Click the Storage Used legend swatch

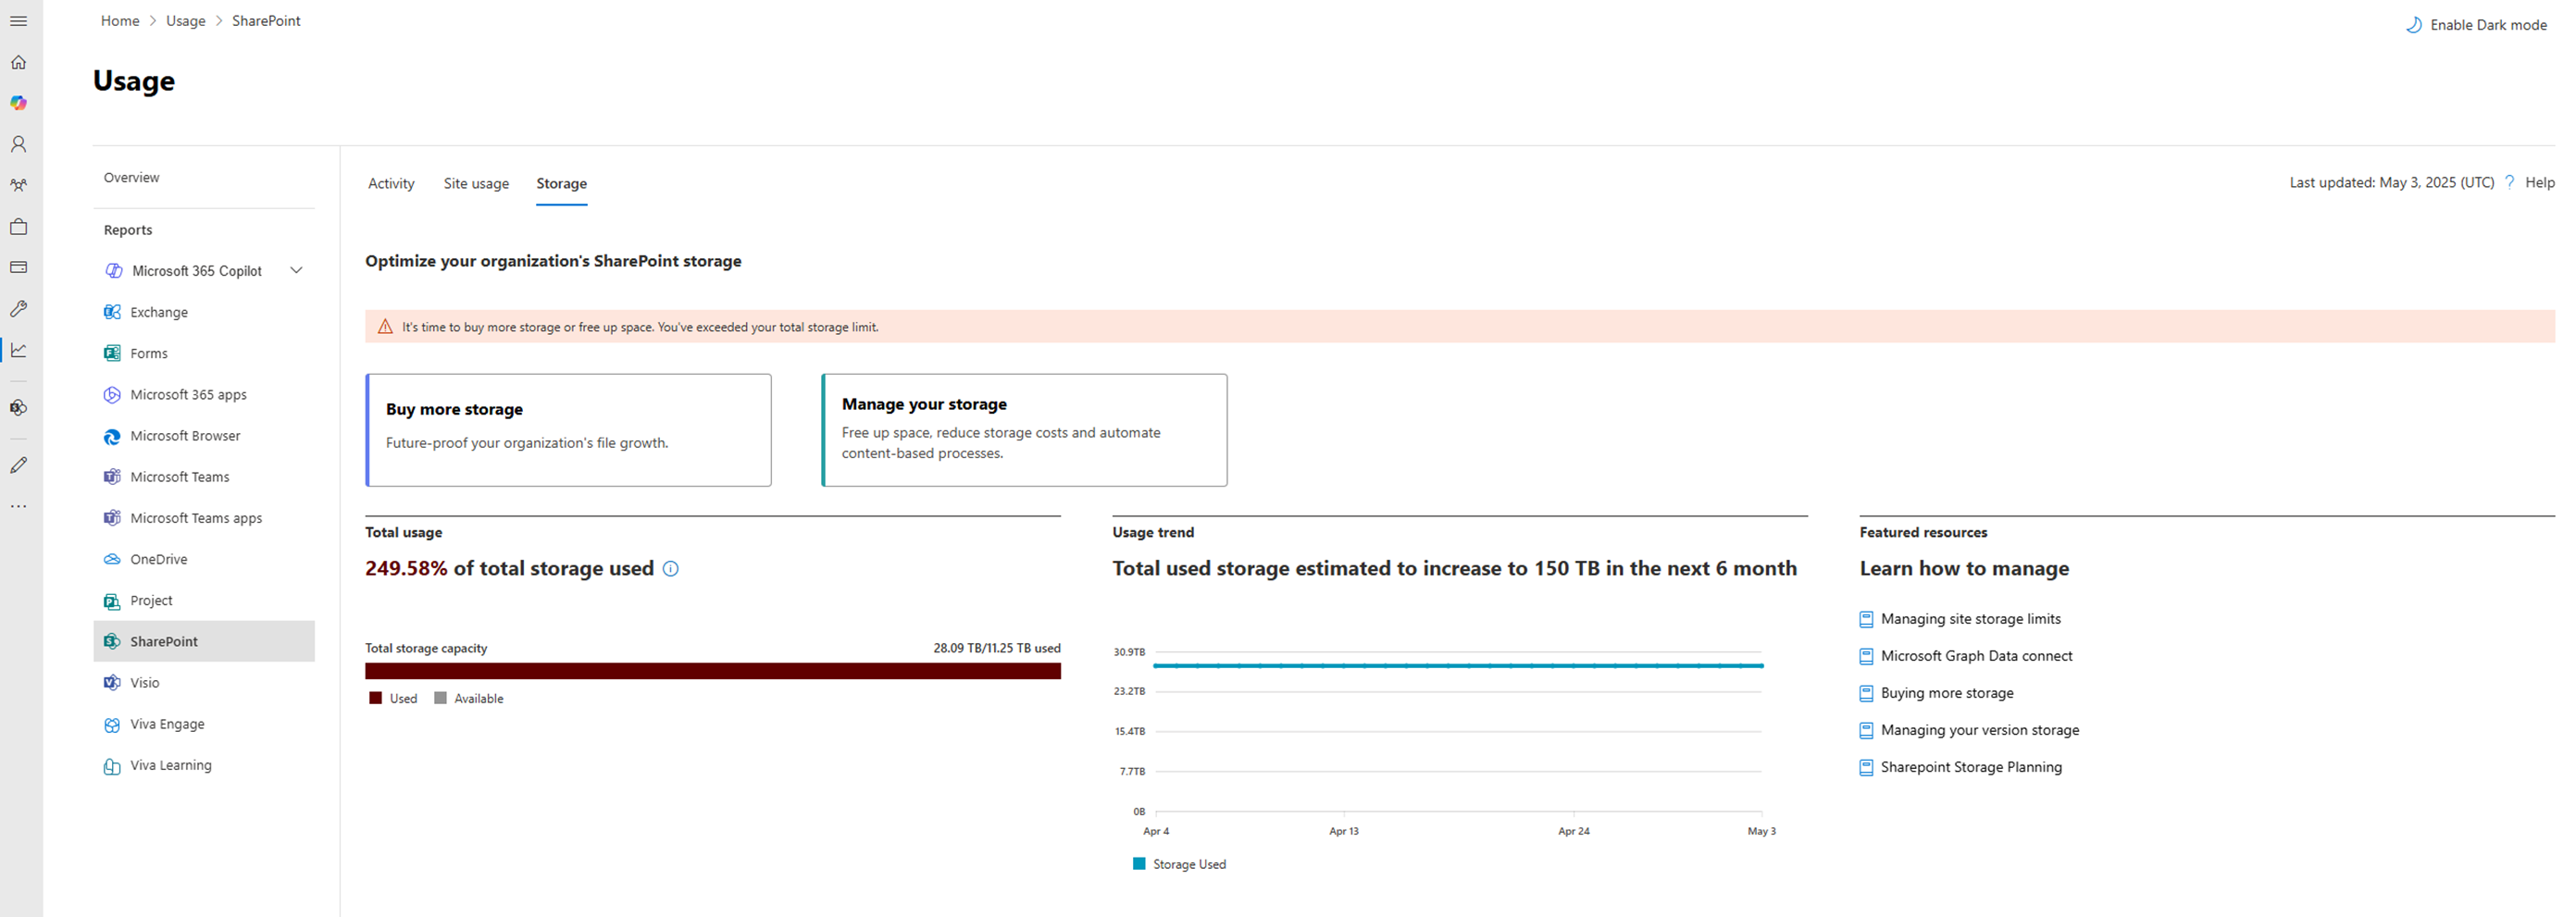[1139, 863]
